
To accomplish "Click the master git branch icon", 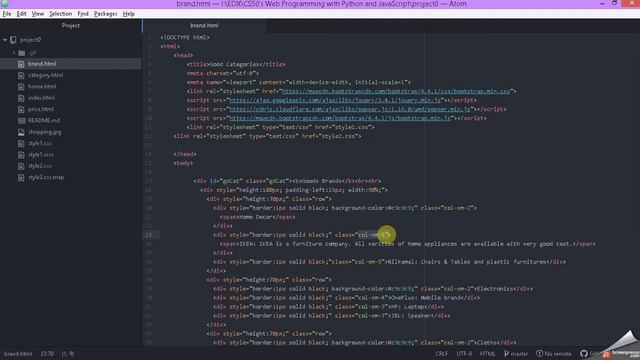I will coord(507,354).
